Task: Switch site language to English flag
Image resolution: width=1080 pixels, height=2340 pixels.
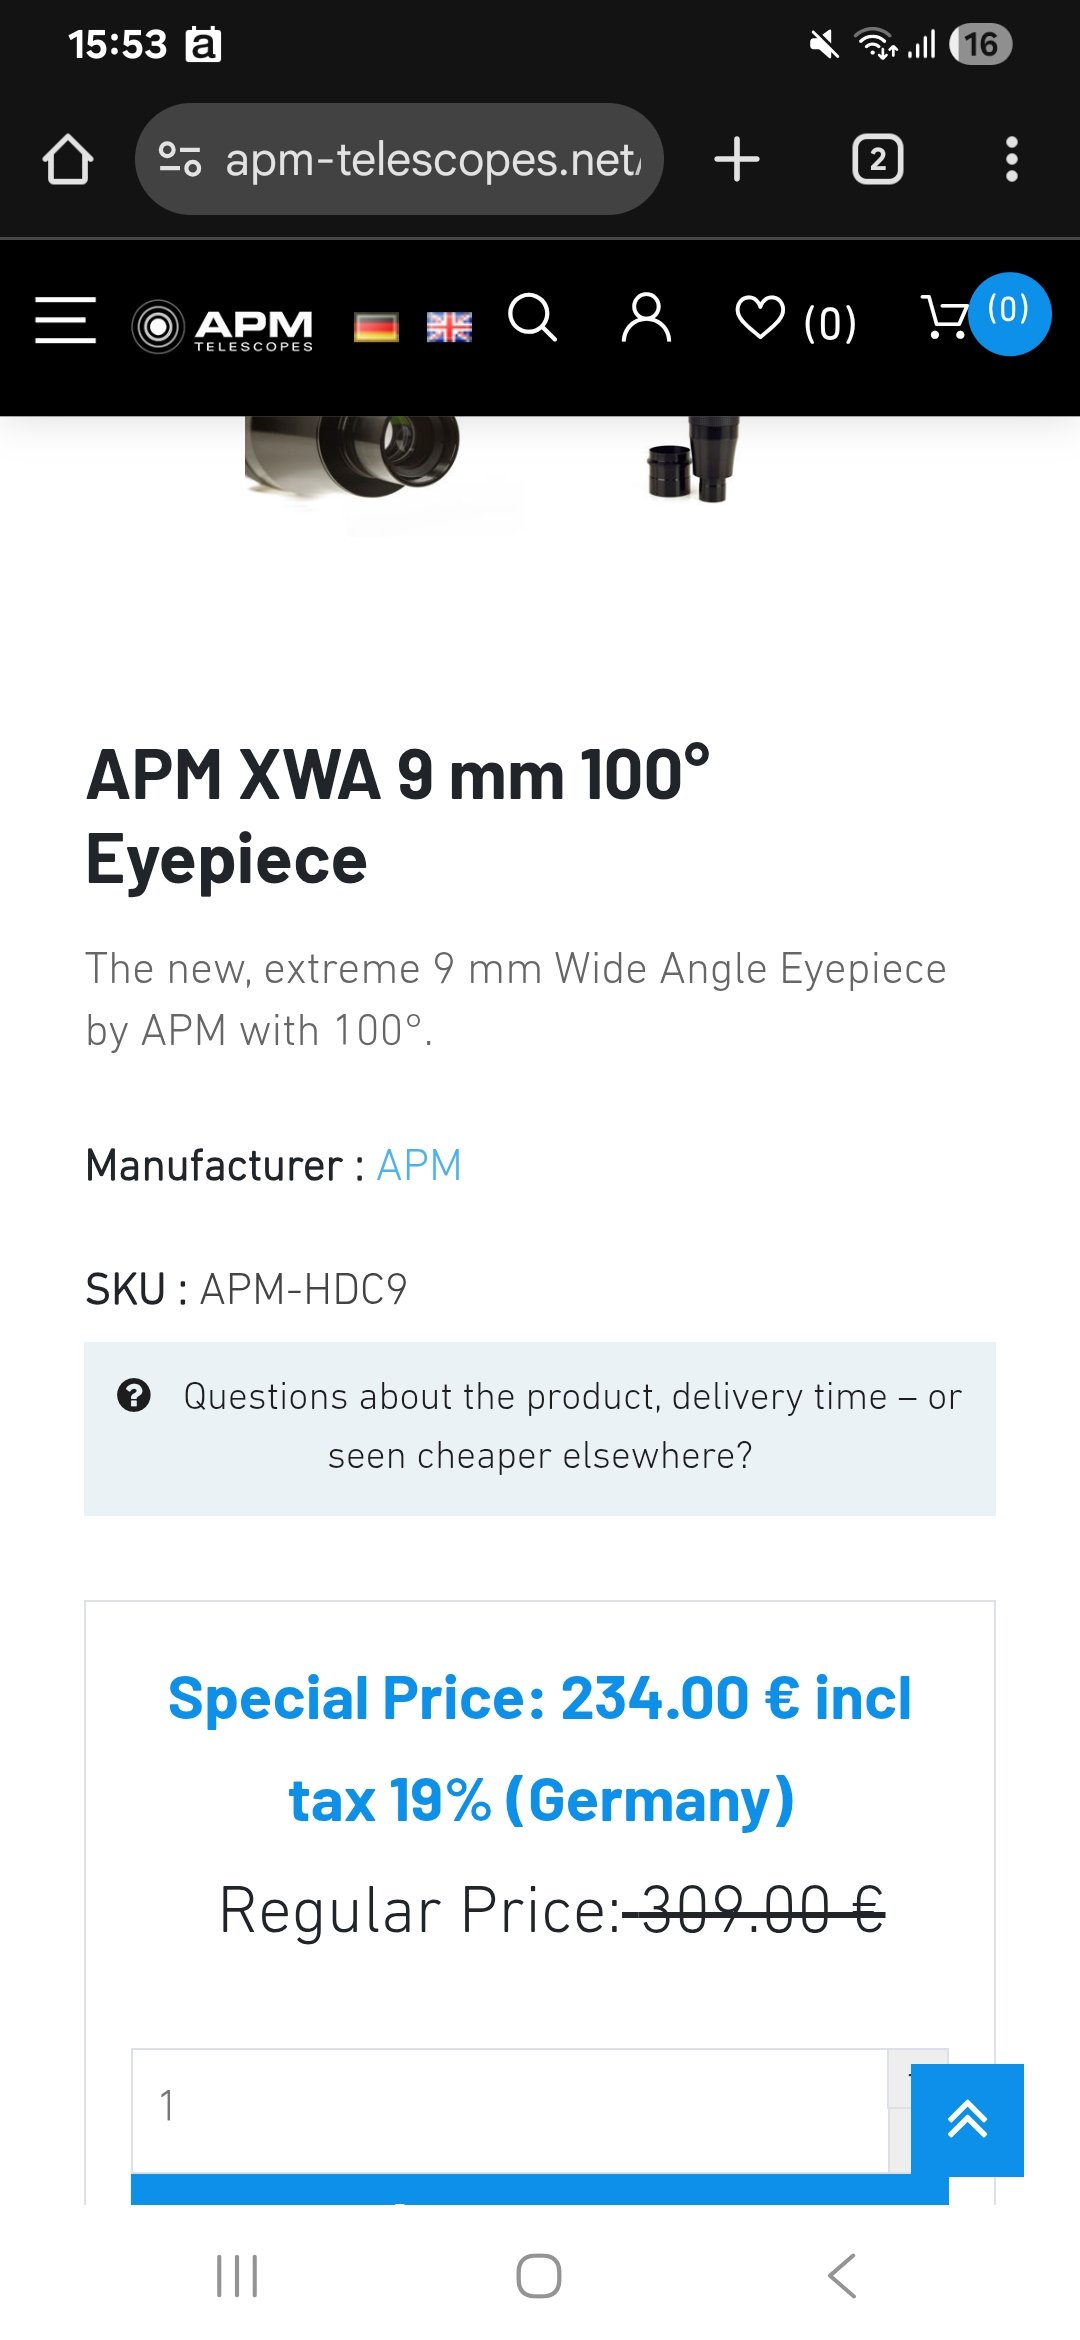Action: coord(449,327)
